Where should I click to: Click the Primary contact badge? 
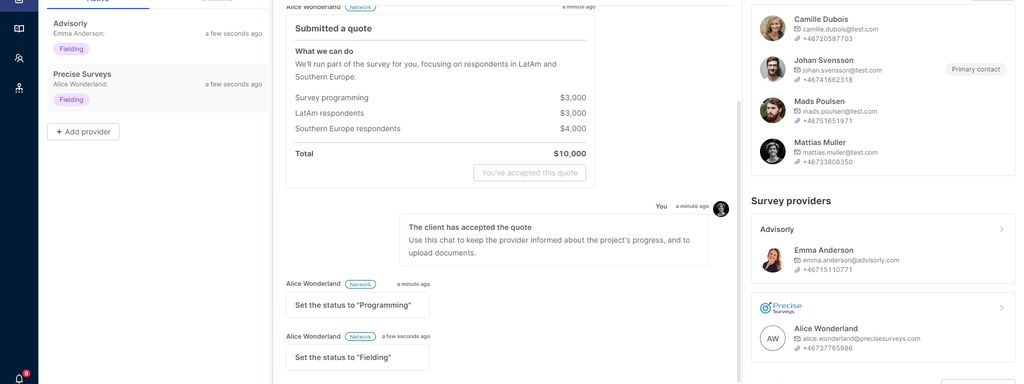point(976,69)
